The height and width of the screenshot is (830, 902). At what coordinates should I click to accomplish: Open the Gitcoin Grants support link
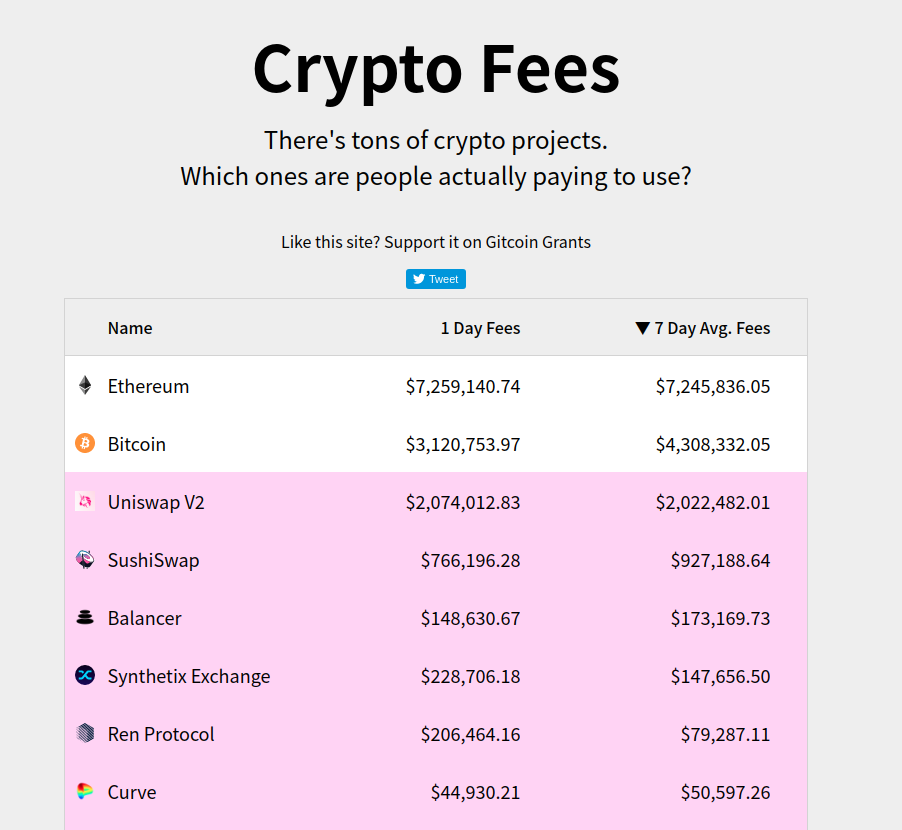(538, 242)
